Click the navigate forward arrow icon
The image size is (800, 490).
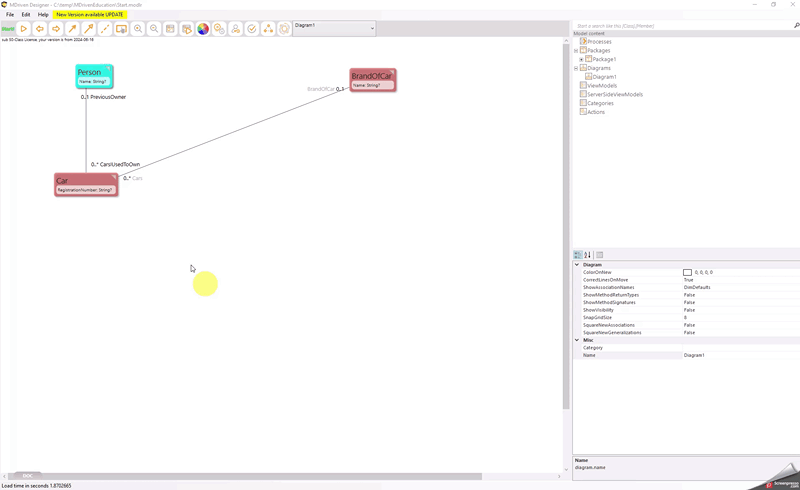(56, 29)
